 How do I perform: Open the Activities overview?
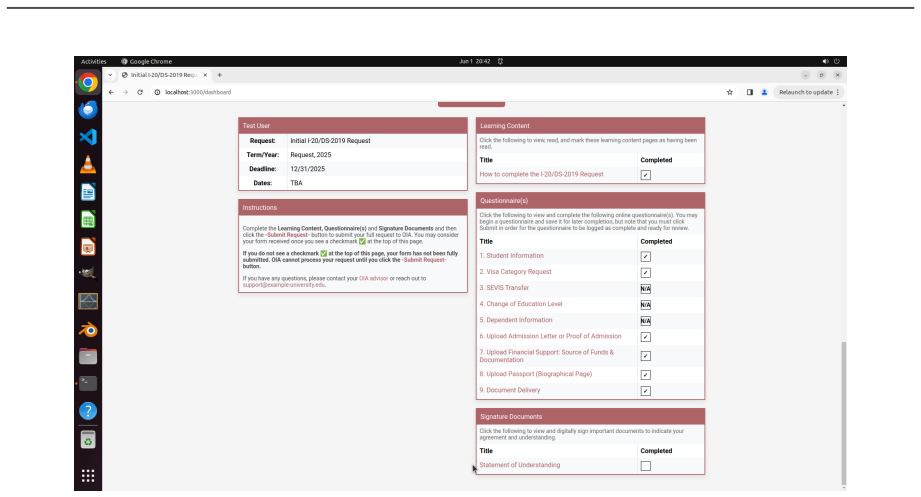pos(93,61)
